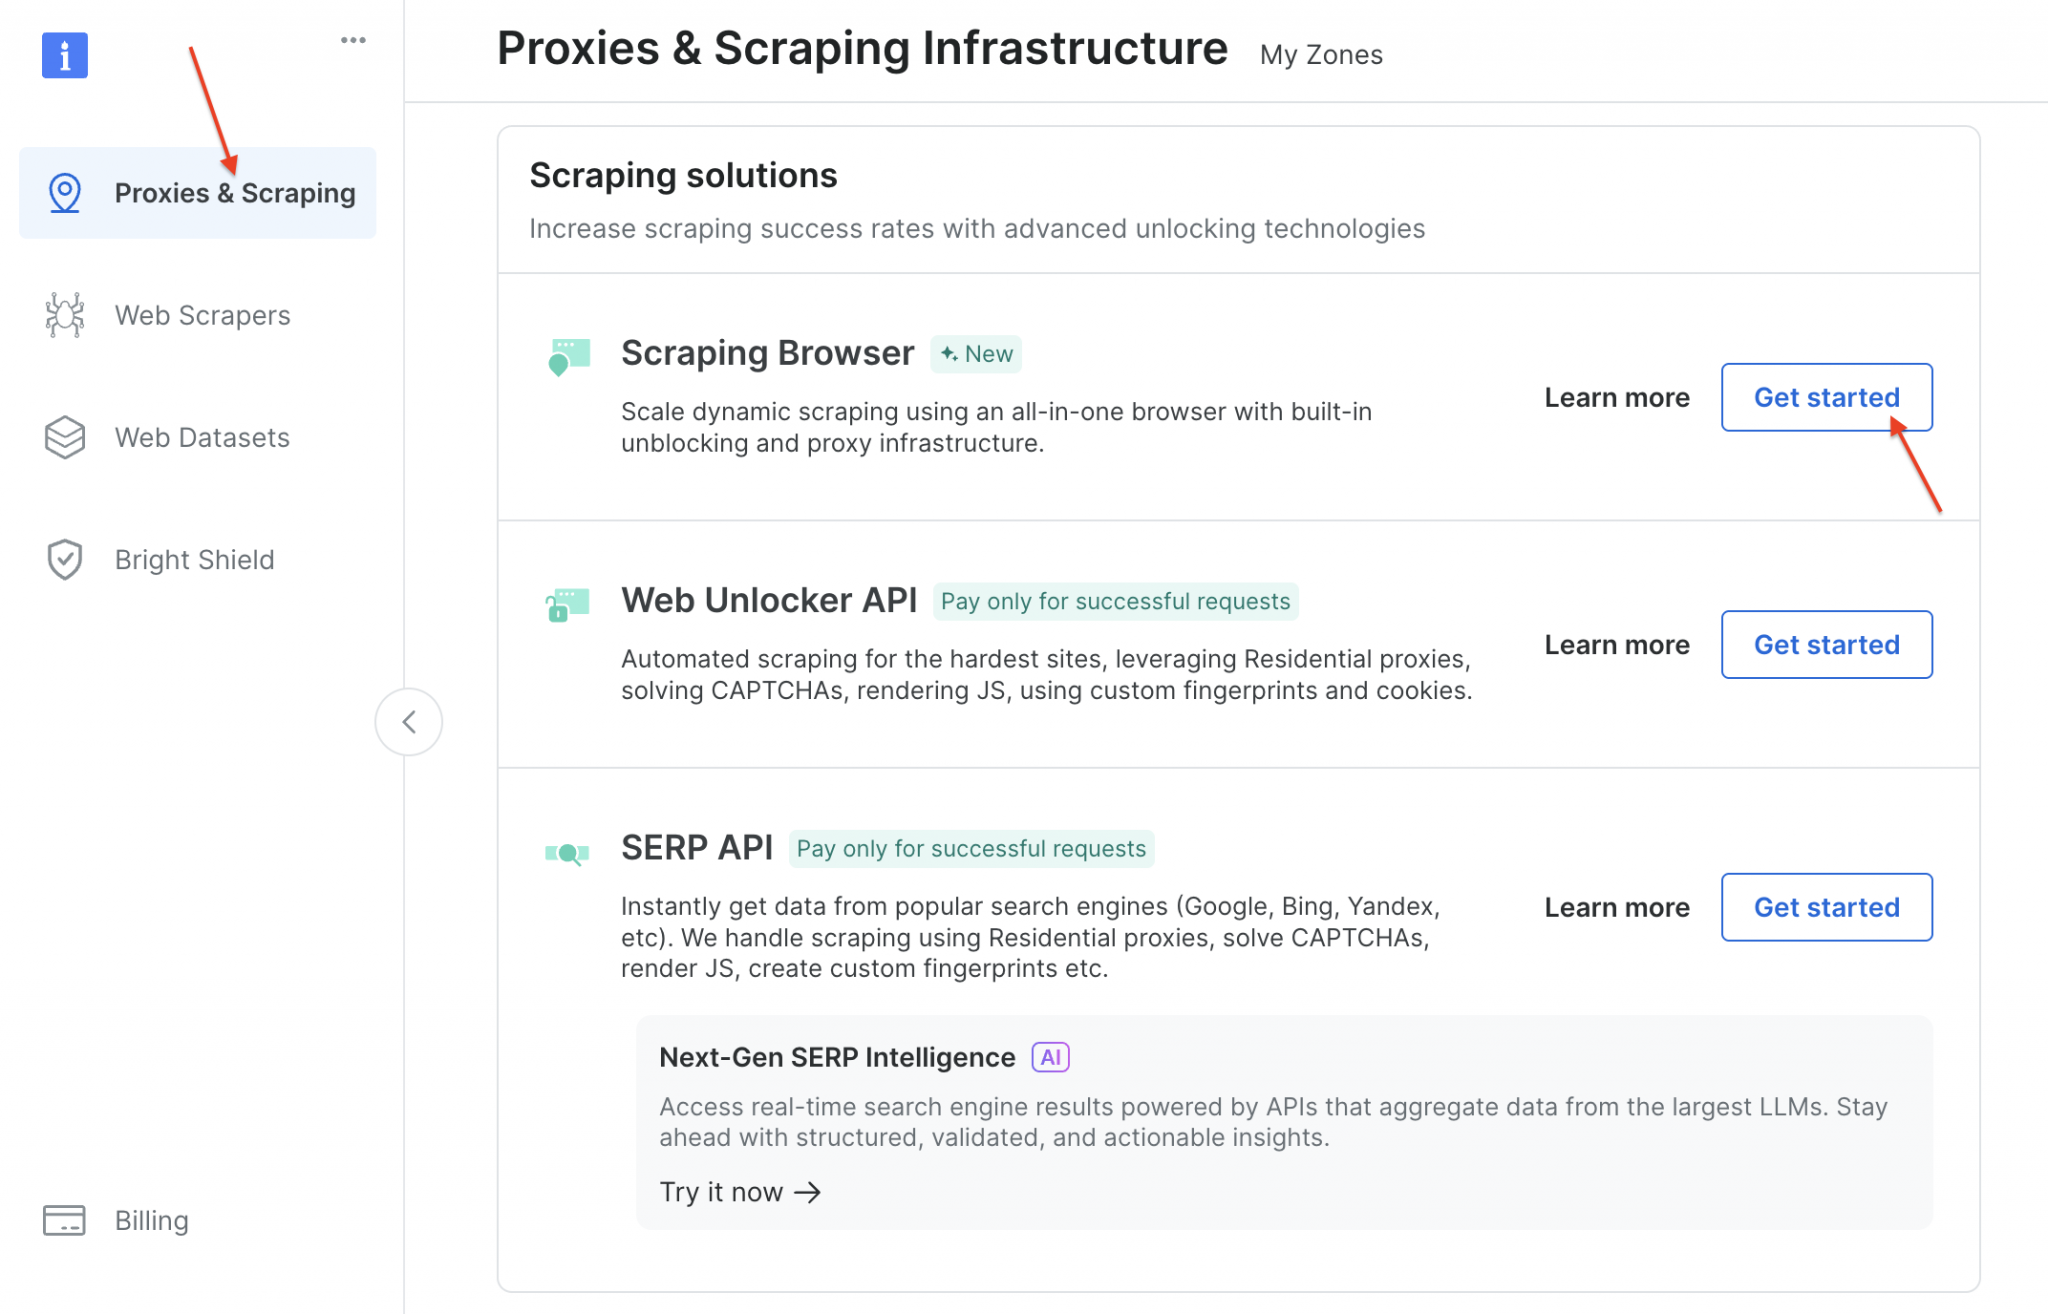
Task: Open the three-dots overflow menu
Action: point(353,39)
